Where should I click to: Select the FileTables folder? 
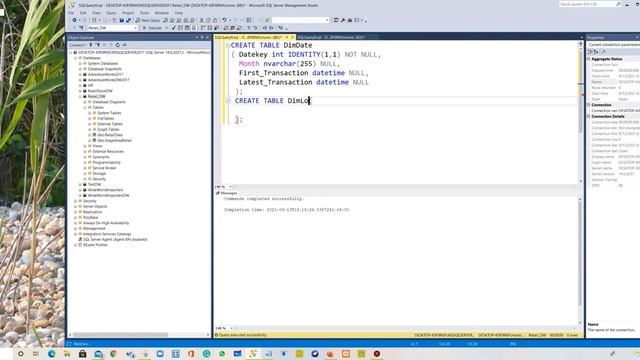106,118
